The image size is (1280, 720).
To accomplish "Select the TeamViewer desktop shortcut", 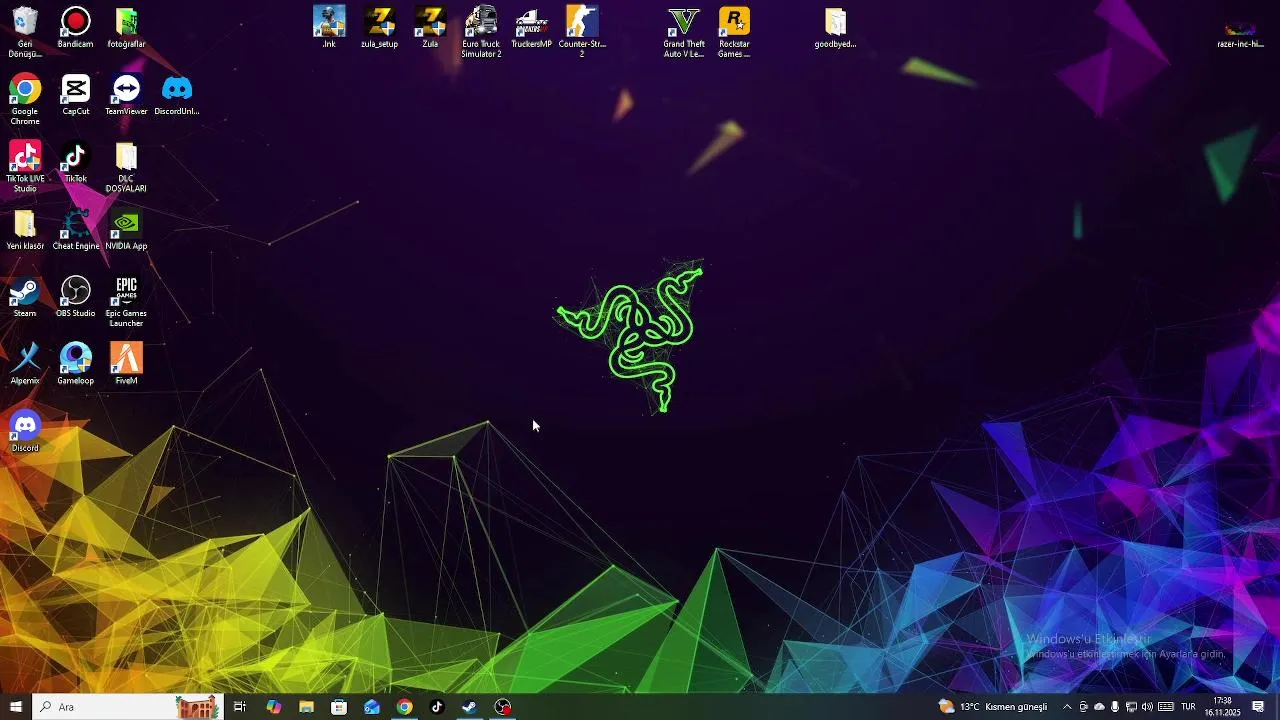I will [126, 95].
